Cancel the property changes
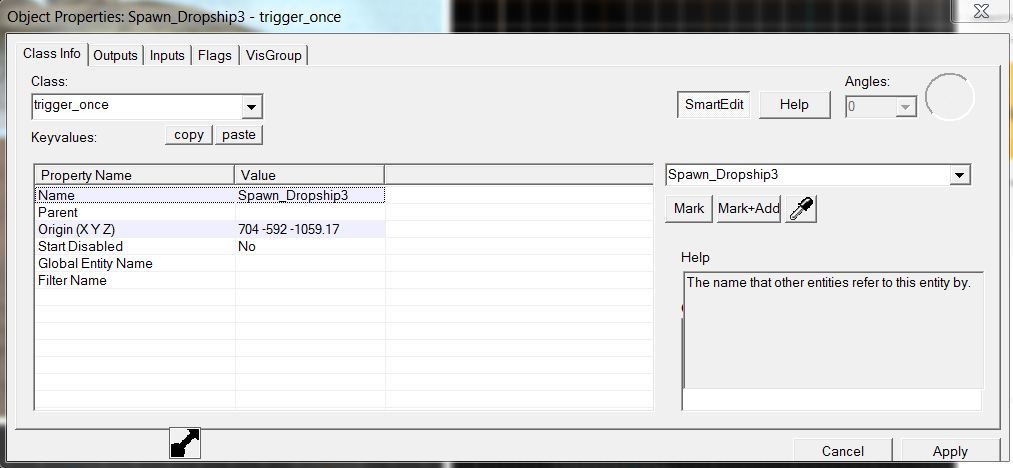Image resolution: width=1013 pixels, height=468 pixels. point(842,451)
